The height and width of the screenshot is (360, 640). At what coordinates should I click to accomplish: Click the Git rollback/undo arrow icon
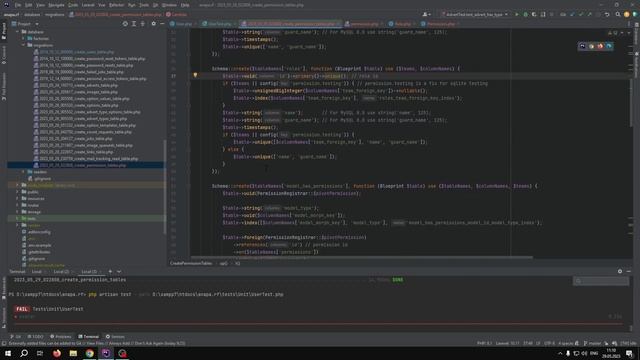(607, 14)
